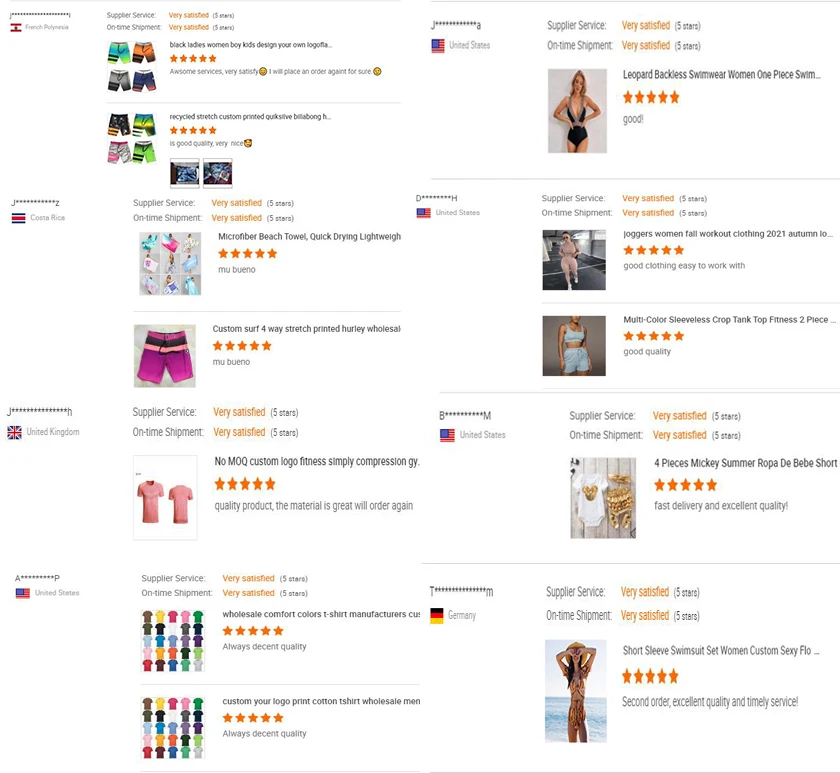
Task: Click the French Polynesia flag icon
Action: [x=16, y=27]
